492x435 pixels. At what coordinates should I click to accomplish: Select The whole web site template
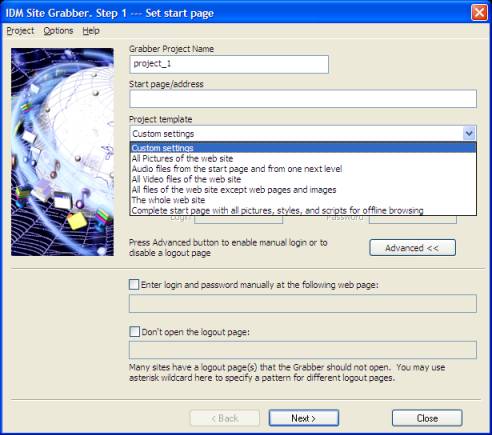pos(303,200)
